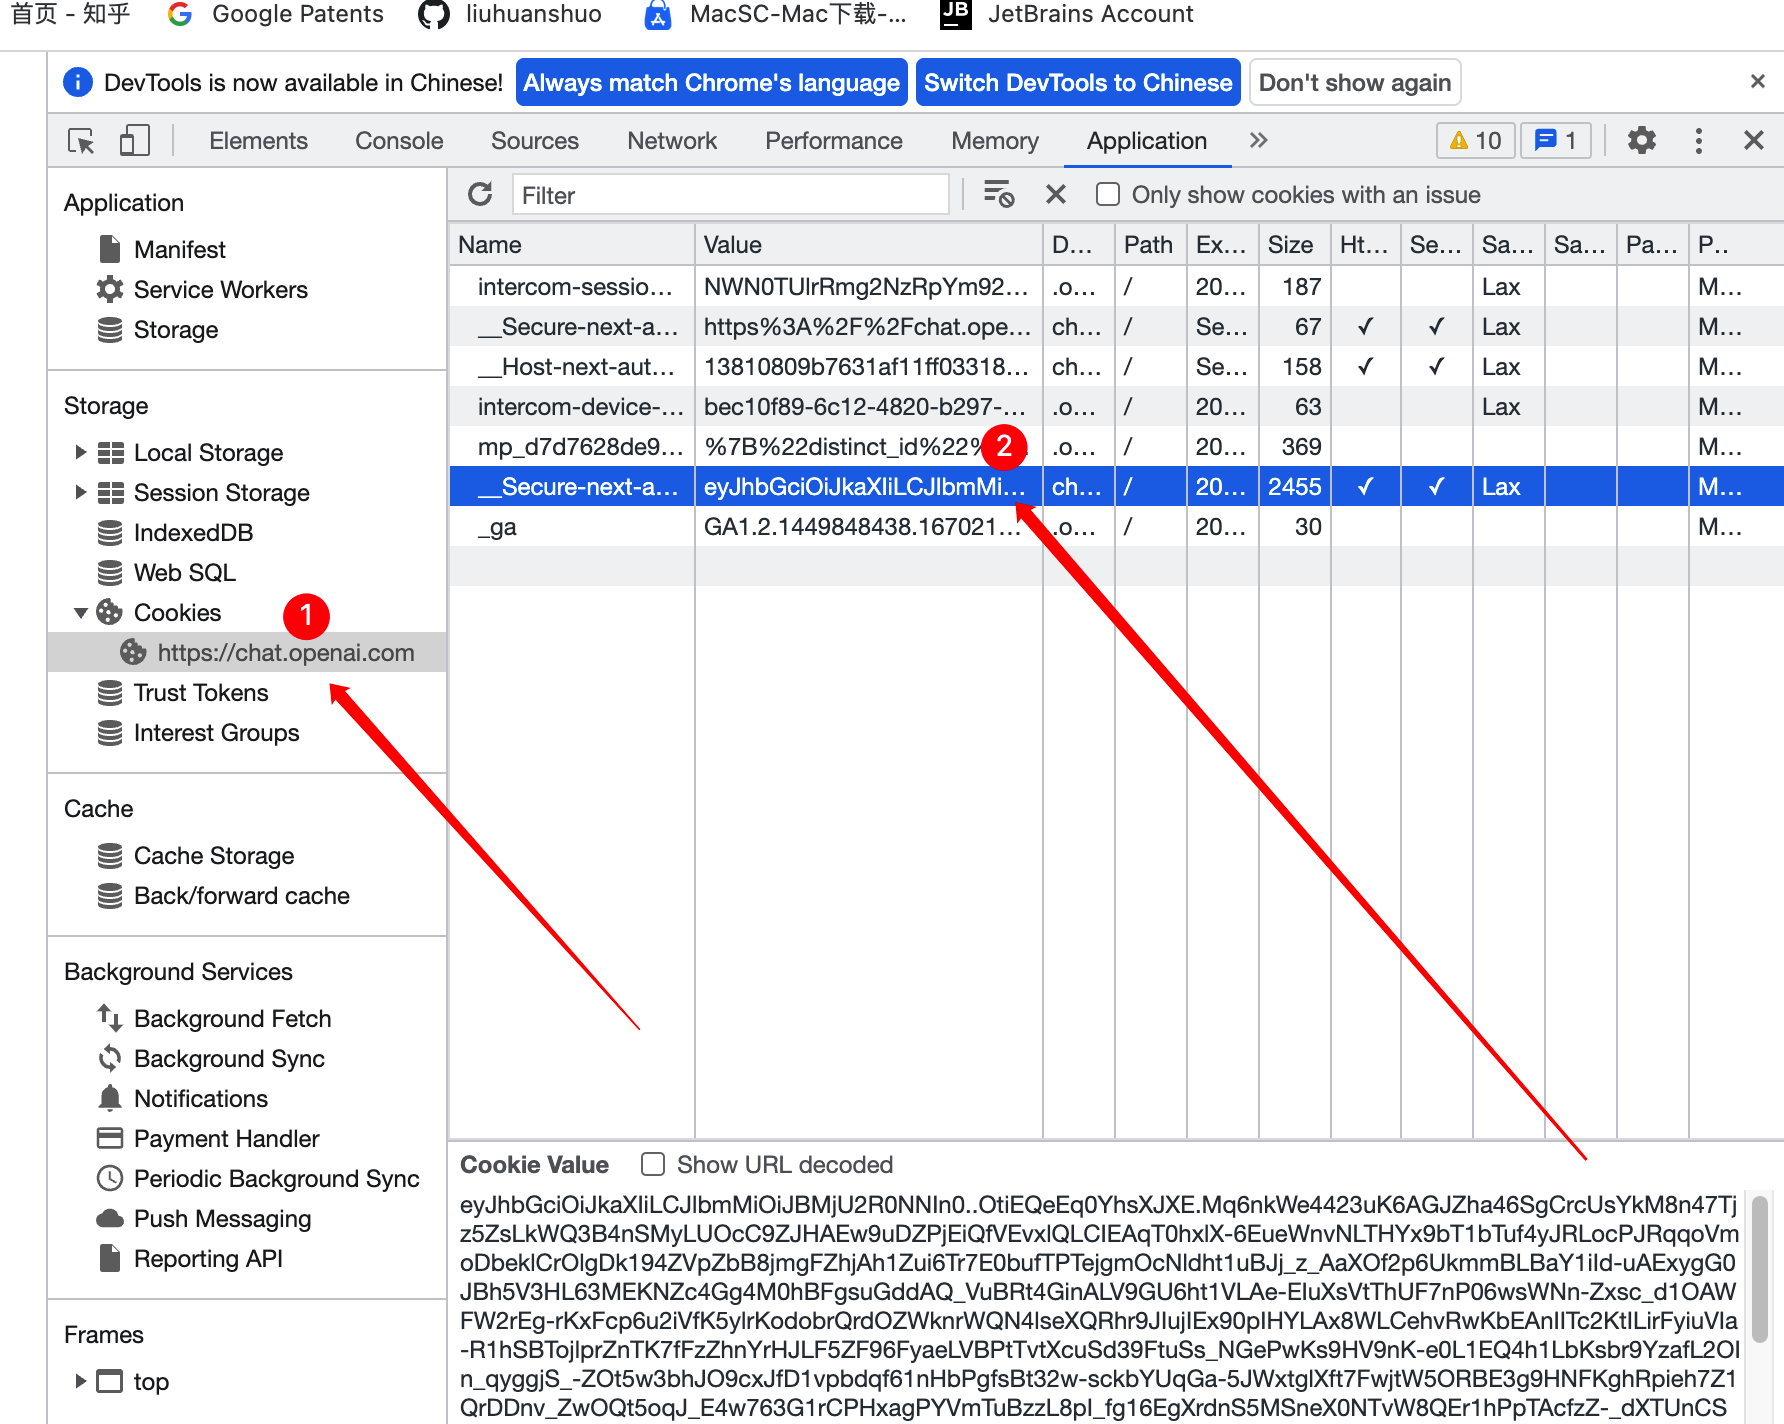The height and width of the screenshot is (1424, 1784).
Task: Open Reporting API
Action: click(208, 1258)
